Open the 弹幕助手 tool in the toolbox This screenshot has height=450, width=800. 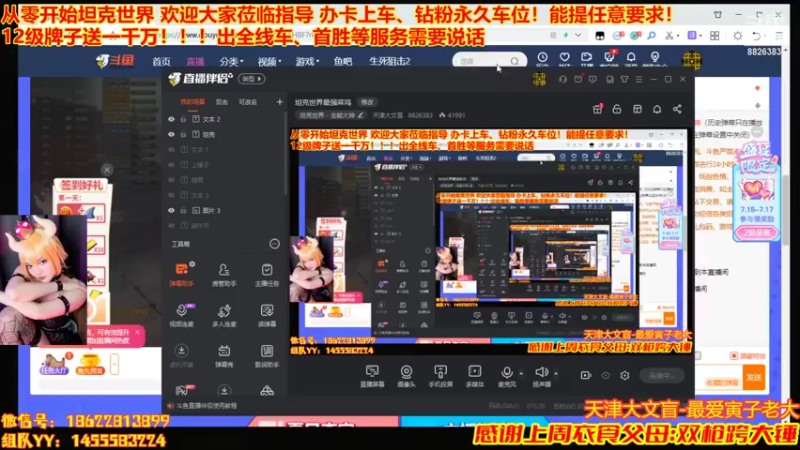(x=182, y=274)
